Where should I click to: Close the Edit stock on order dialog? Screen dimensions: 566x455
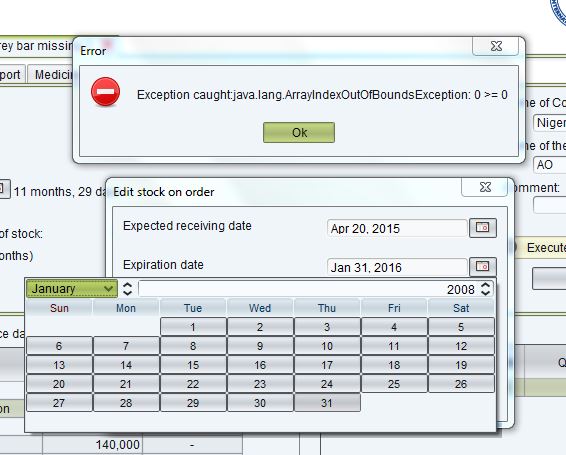pyautogui.click(x=485, y=187)
